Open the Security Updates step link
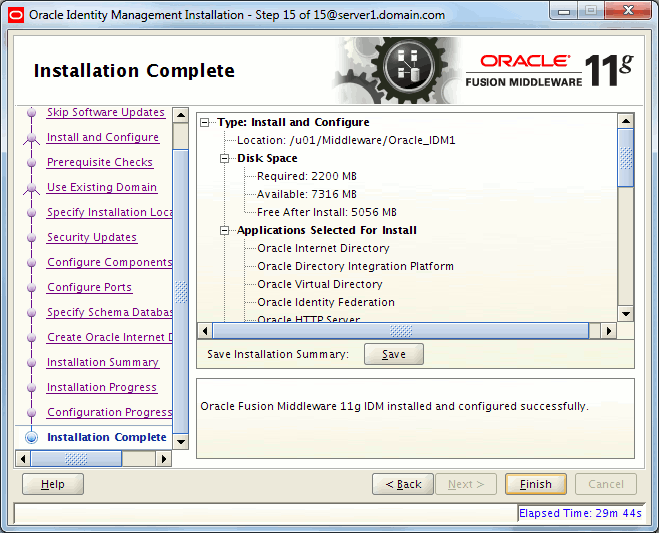The image size is (659, 533). (x=92, y=237)
